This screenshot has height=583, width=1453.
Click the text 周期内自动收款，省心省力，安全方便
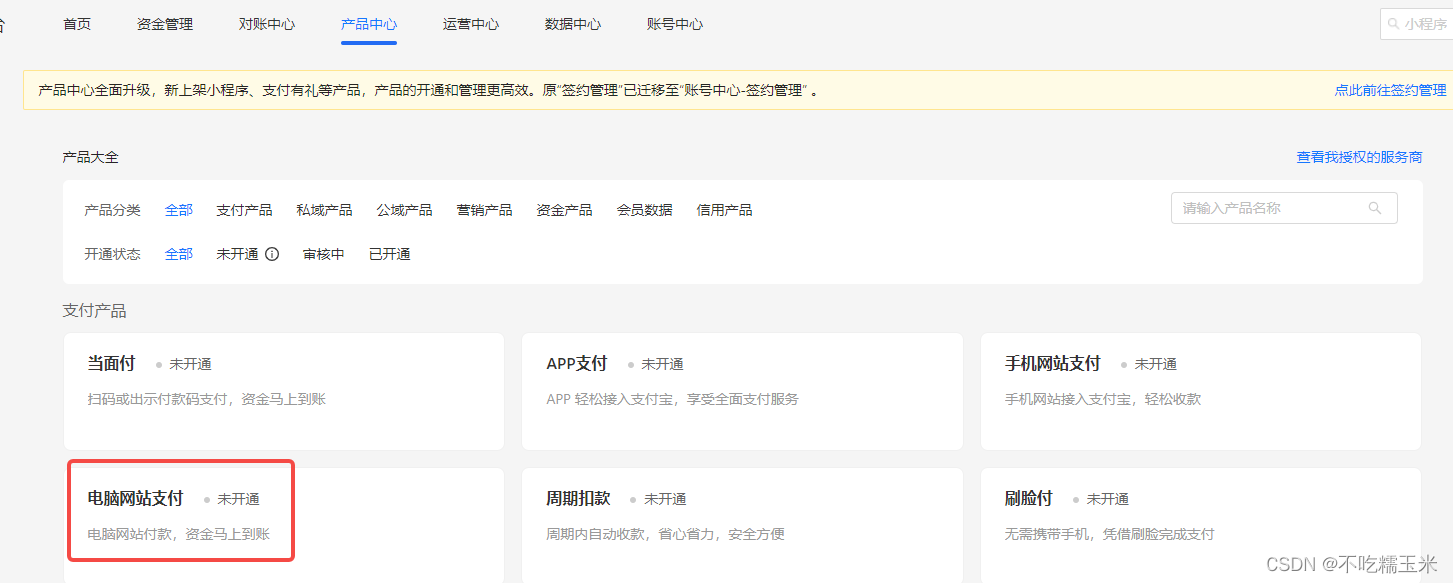(665, 534)
